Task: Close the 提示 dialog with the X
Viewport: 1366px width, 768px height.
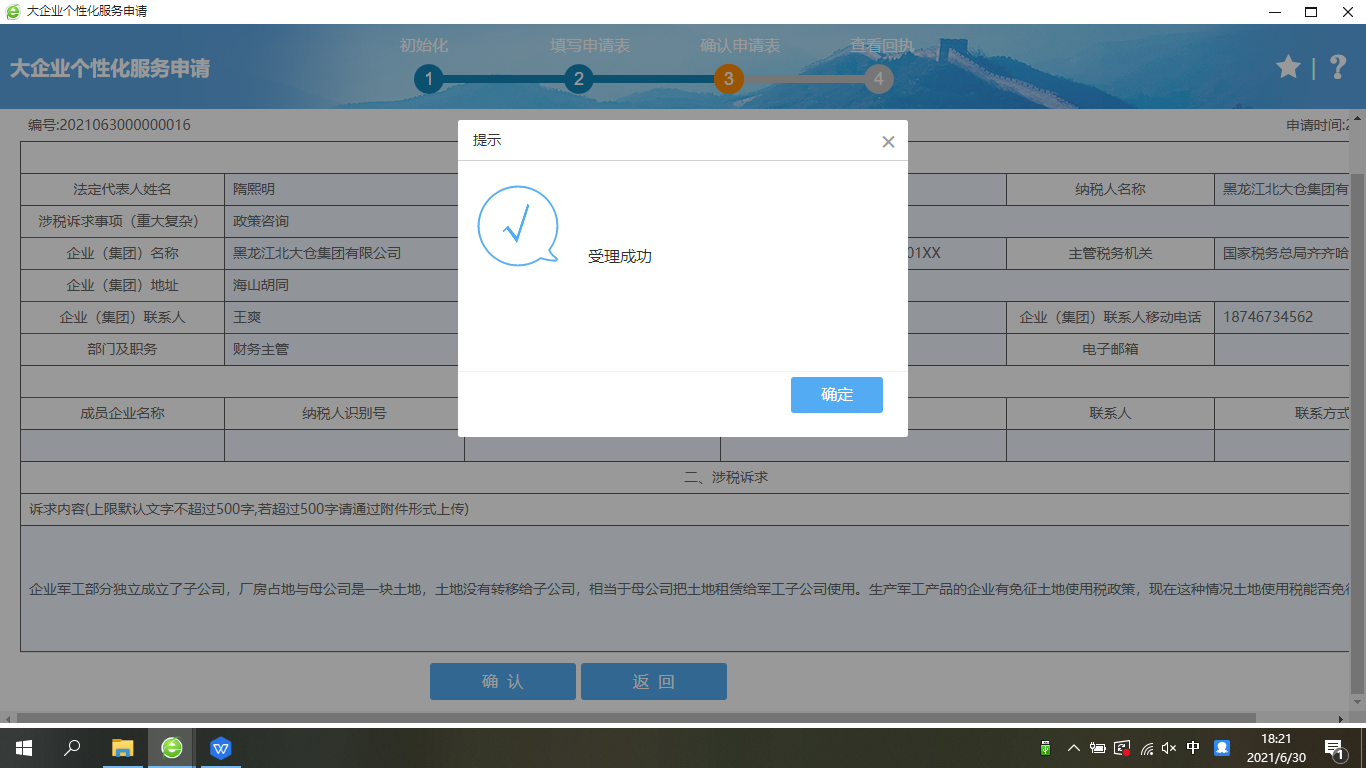Action: click(888, 142)
